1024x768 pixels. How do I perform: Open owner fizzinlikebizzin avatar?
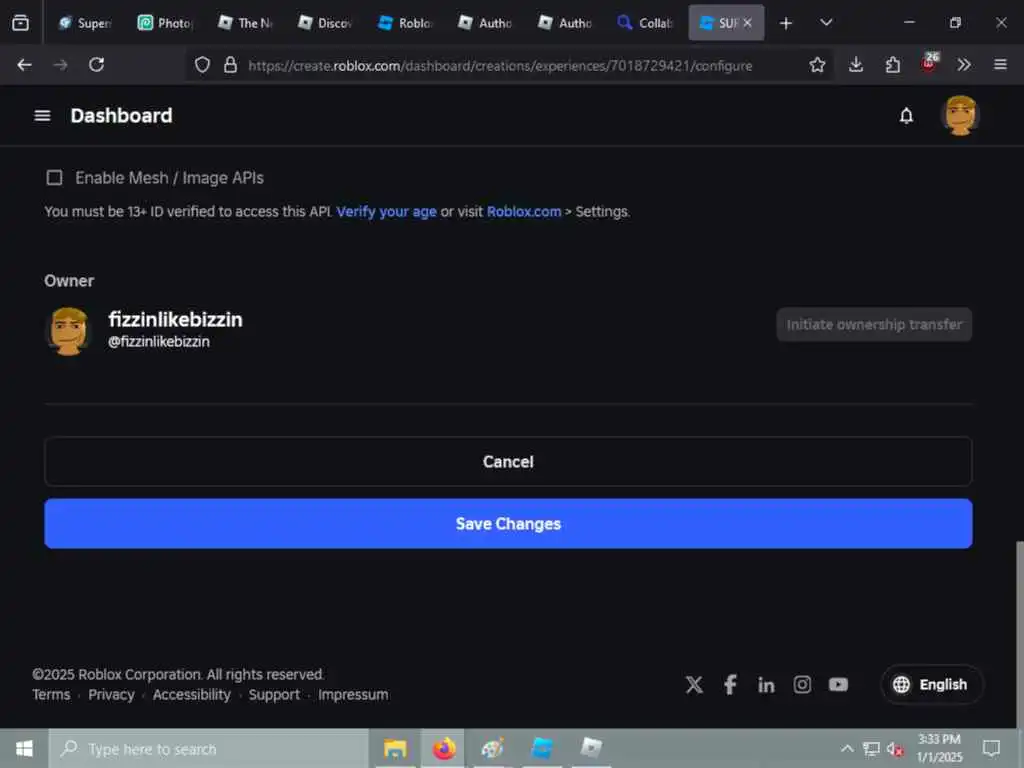69,331
